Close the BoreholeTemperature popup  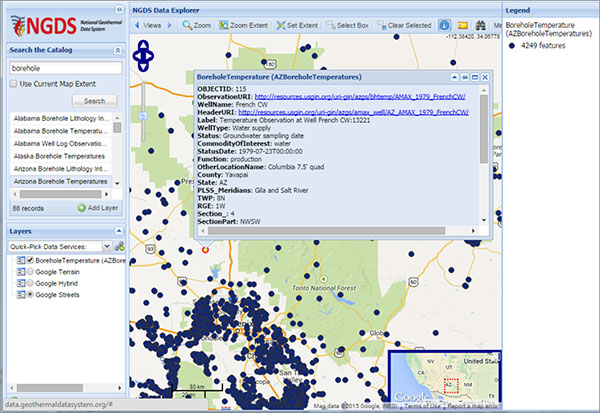pos(485,77)
